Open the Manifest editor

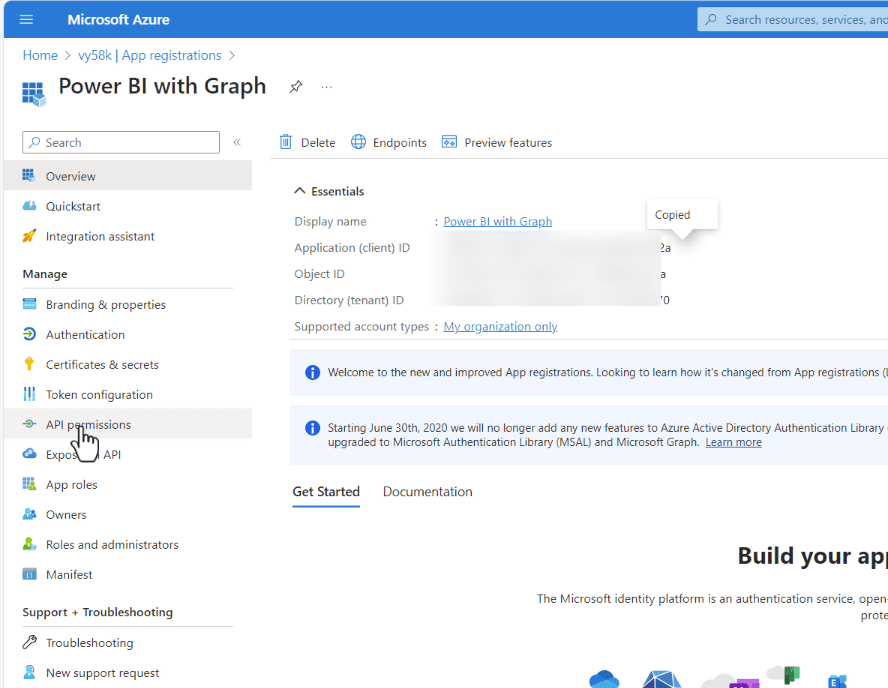[x=127, y=574]
